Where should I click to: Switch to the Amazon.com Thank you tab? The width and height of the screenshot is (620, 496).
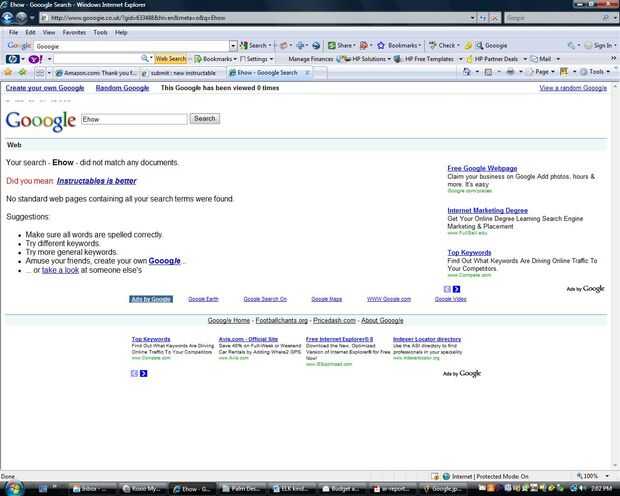tap(96, 73)
